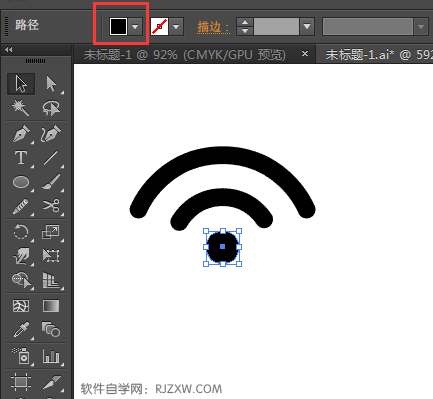Select the Eyedropper tool
The width and height of the screenshot is (433, 399).
pyautogui.click(x=21, y=330)
